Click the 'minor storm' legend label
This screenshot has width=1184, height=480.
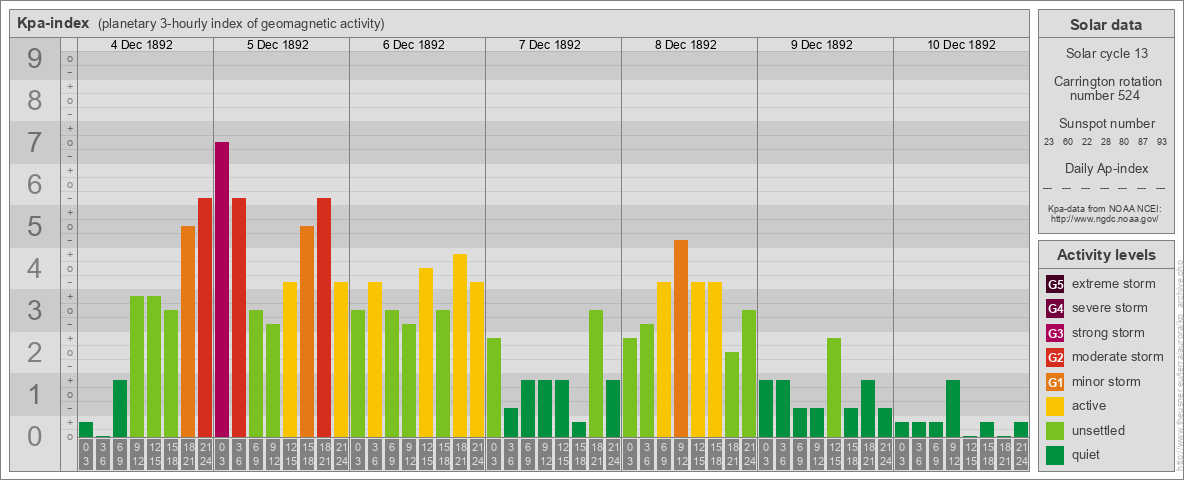click(1106, 381)
